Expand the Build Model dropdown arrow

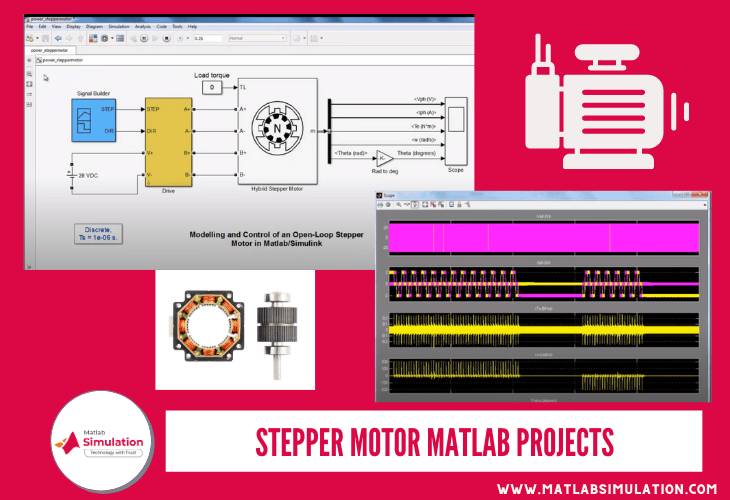pos(322,38)
